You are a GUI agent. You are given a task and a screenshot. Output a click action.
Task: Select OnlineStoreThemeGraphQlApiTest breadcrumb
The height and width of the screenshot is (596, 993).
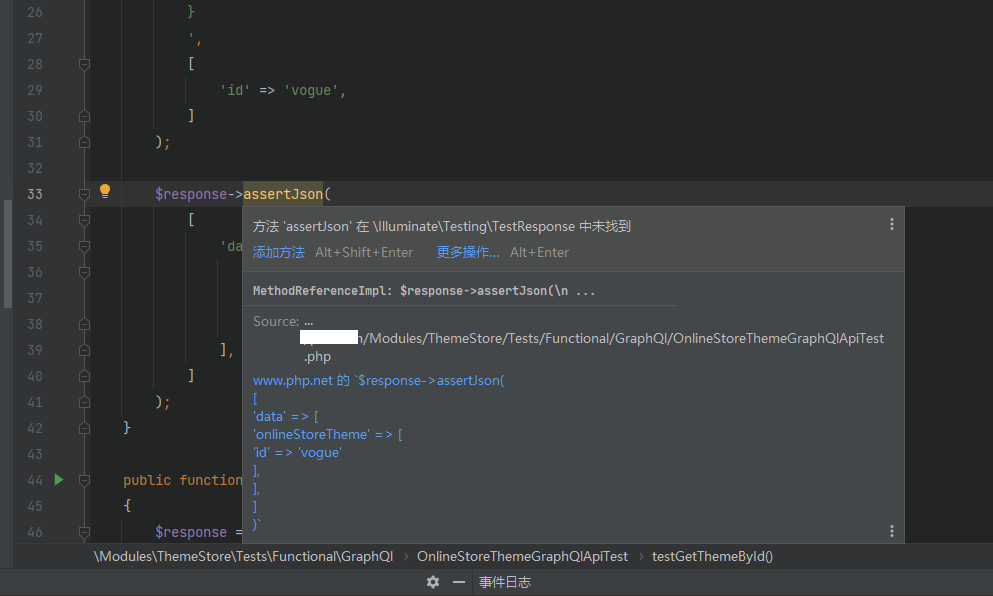522,556
